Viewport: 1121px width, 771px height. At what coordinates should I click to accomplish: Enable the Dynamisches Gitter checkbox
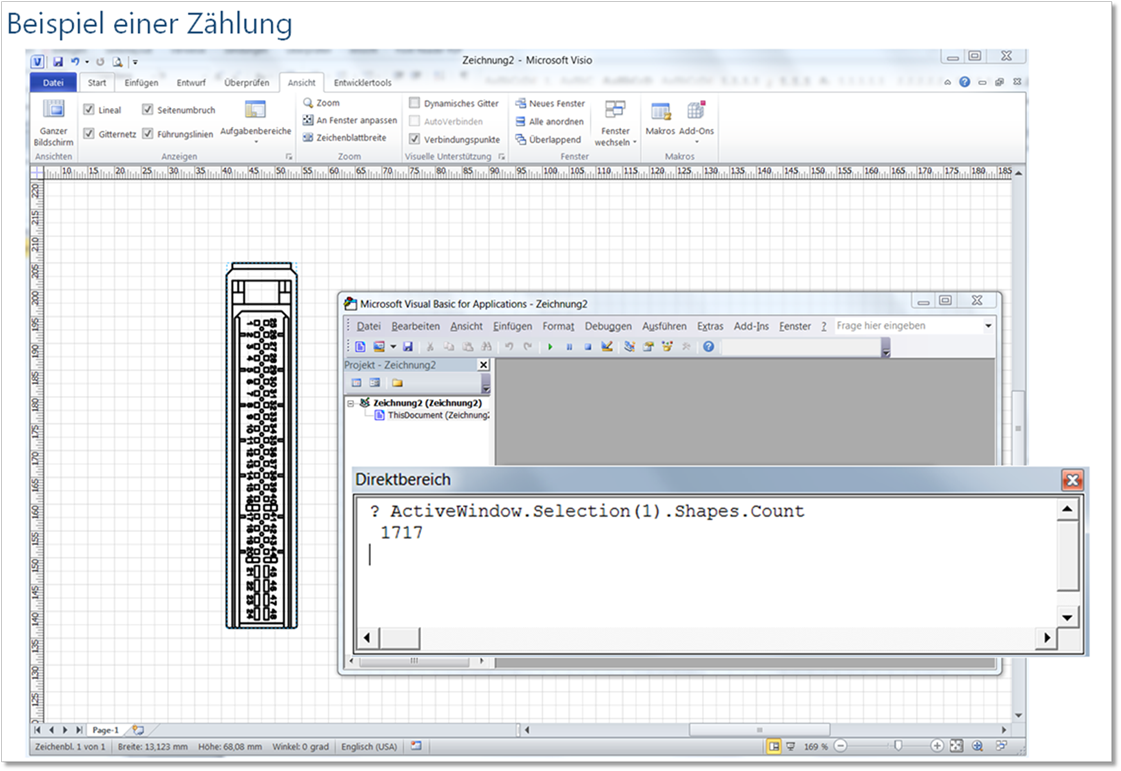(415, 103)
